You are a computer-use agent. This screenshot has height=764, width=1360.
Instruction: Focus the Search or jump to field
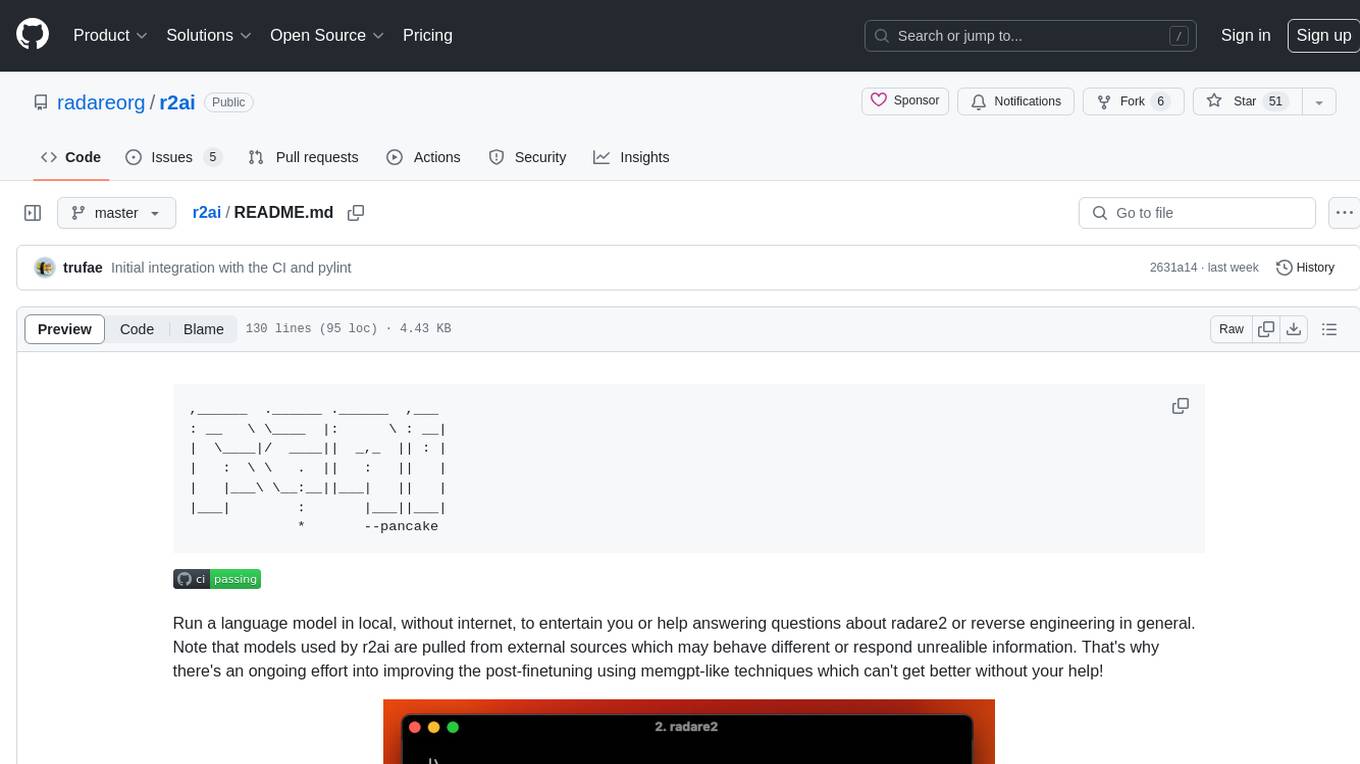point(1031,35)
